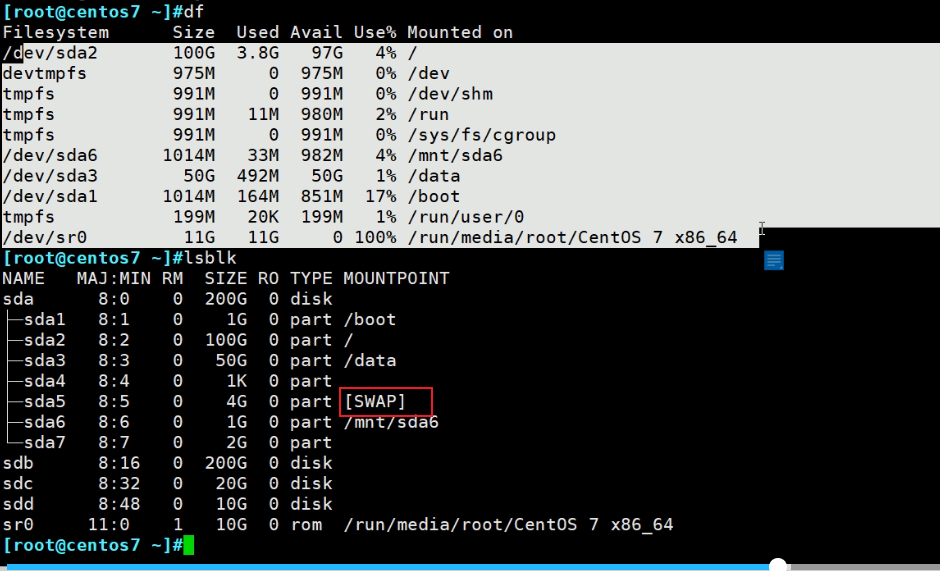Select the sda4 partition row in lsblk
940x571 pixels.
pyautogui.click(x=44, y=381)
